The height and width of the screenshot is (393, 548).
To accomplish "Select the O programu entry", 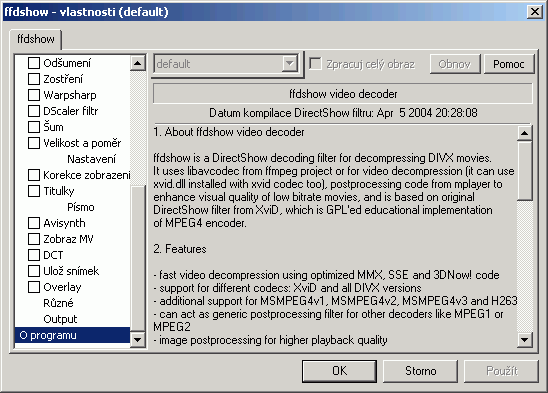I will [x=72, y=335].
